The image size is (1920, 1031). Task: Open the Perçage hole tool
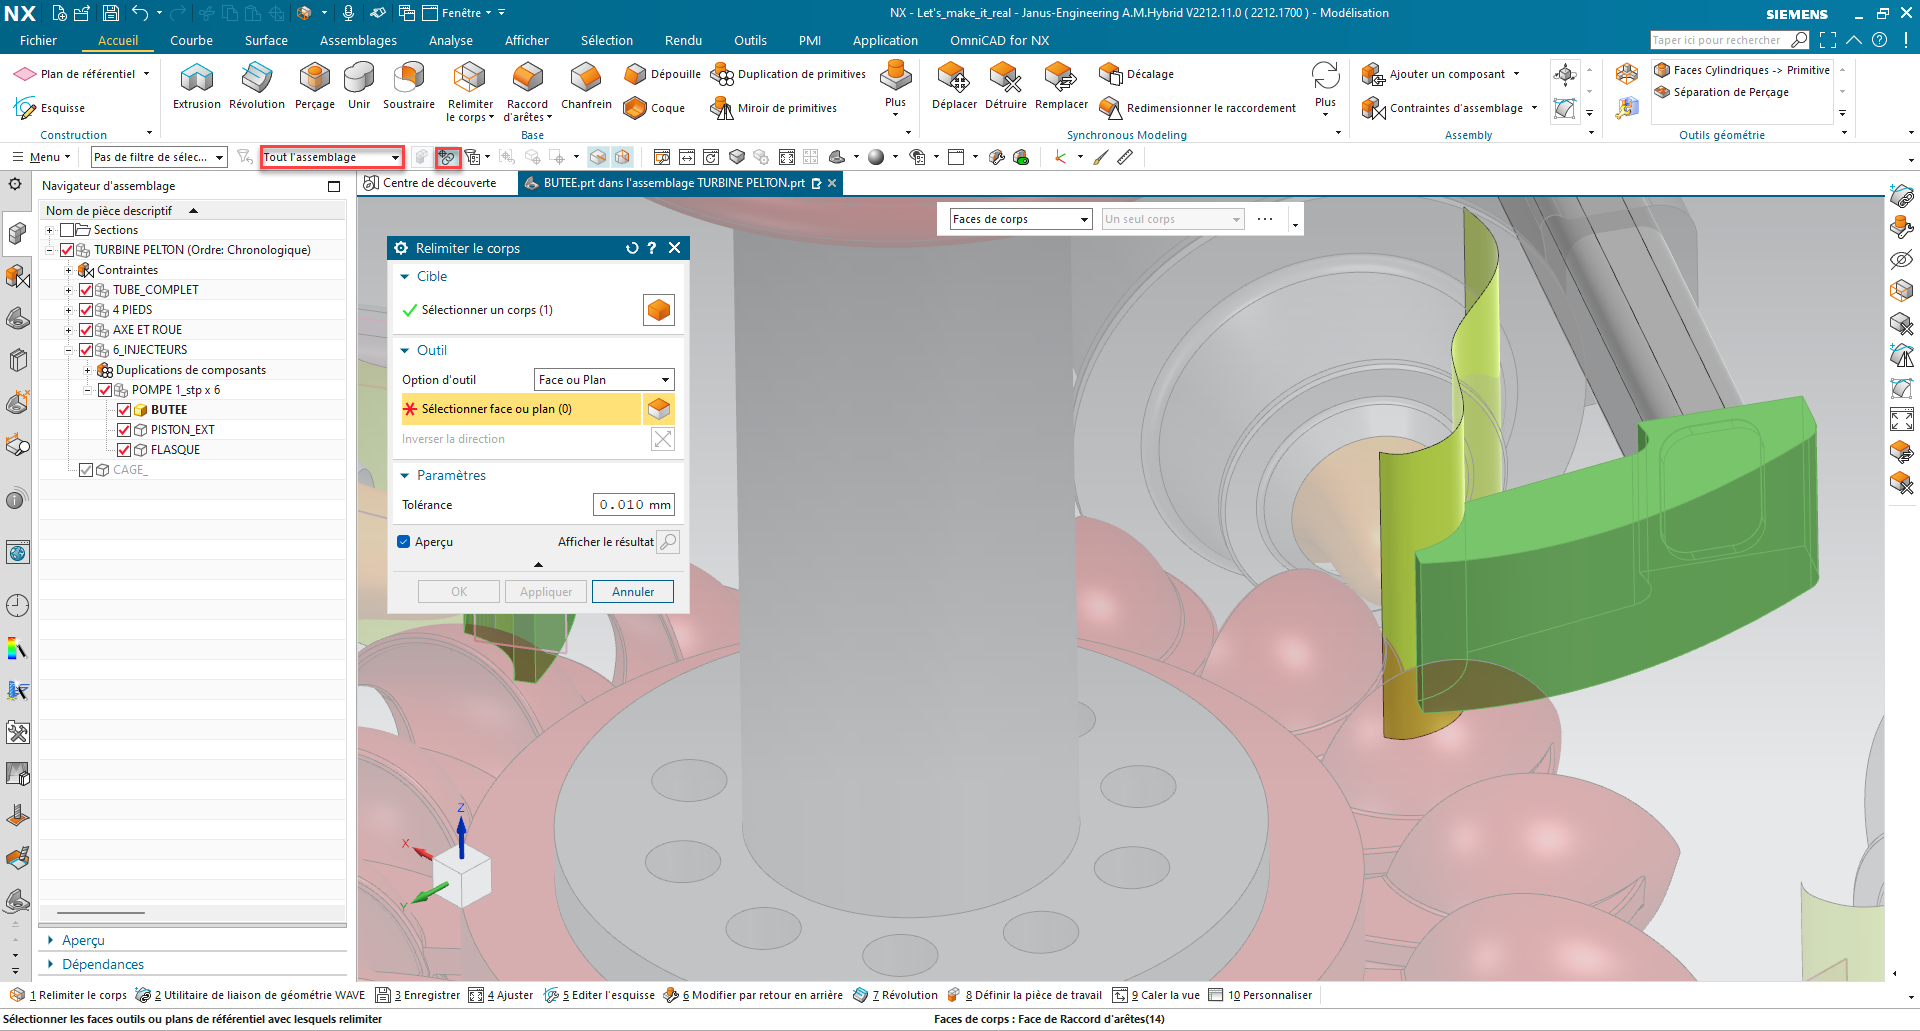tap(315, 86)
